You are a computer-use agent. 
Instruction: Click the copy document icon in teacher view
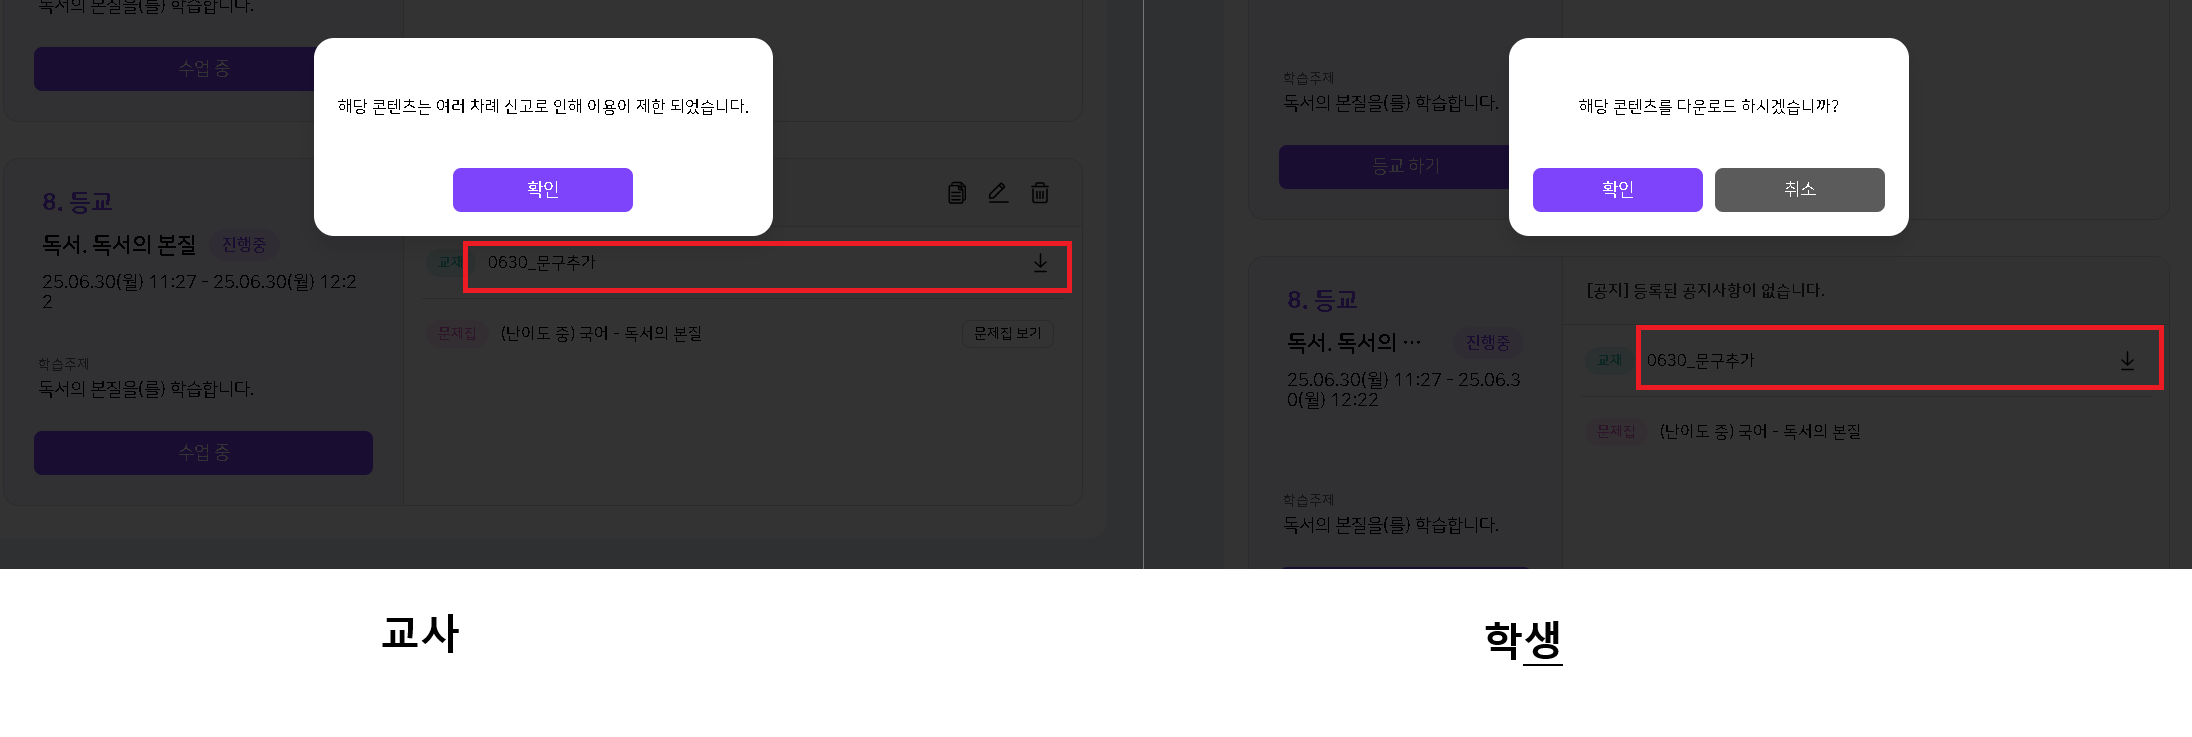click(957, 193)
